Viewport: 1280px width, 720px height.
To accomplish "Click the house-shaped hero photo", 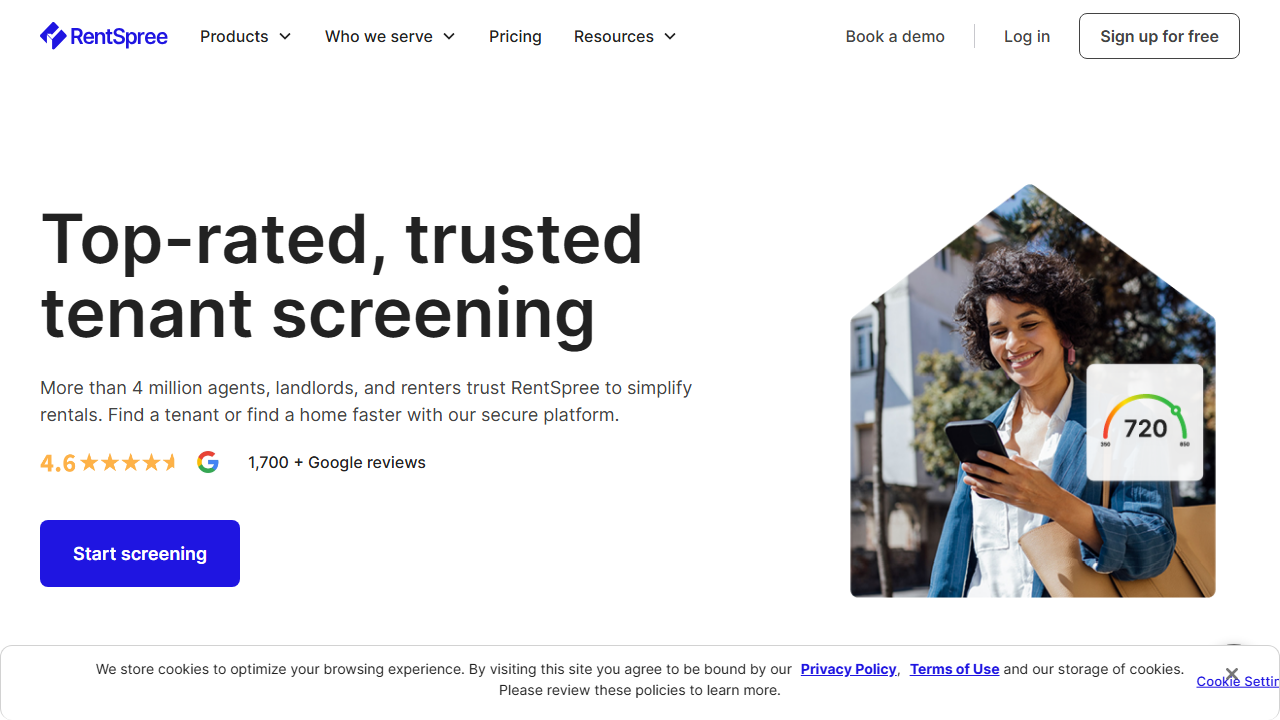I will coord(1033,391).
